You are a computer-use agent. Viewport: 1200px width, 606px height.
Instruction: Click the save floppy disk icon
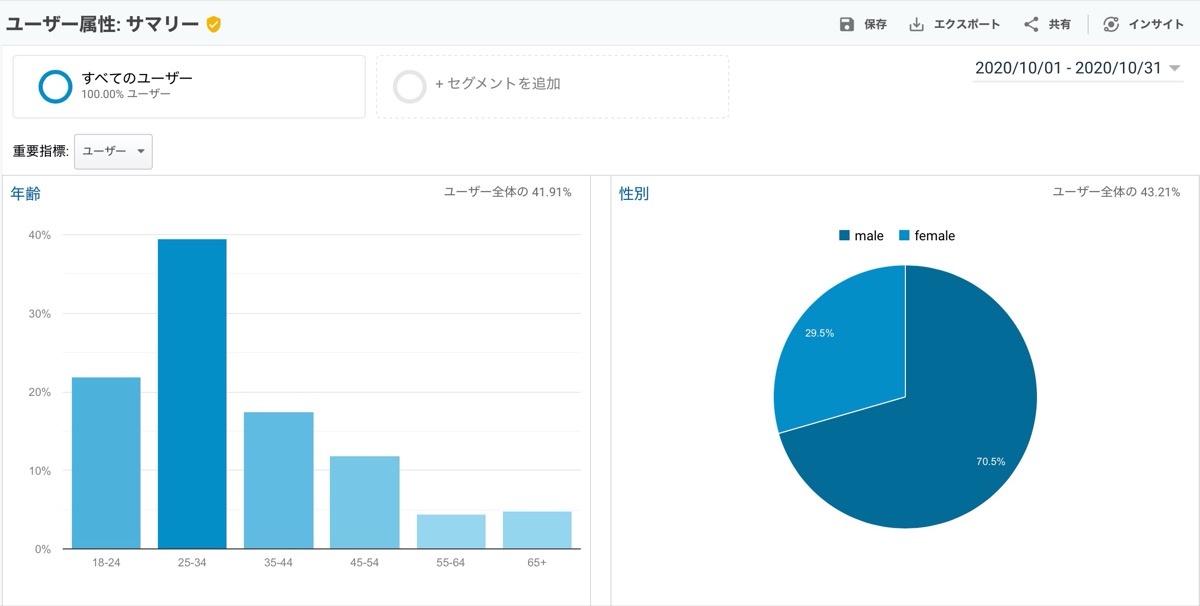847,24
